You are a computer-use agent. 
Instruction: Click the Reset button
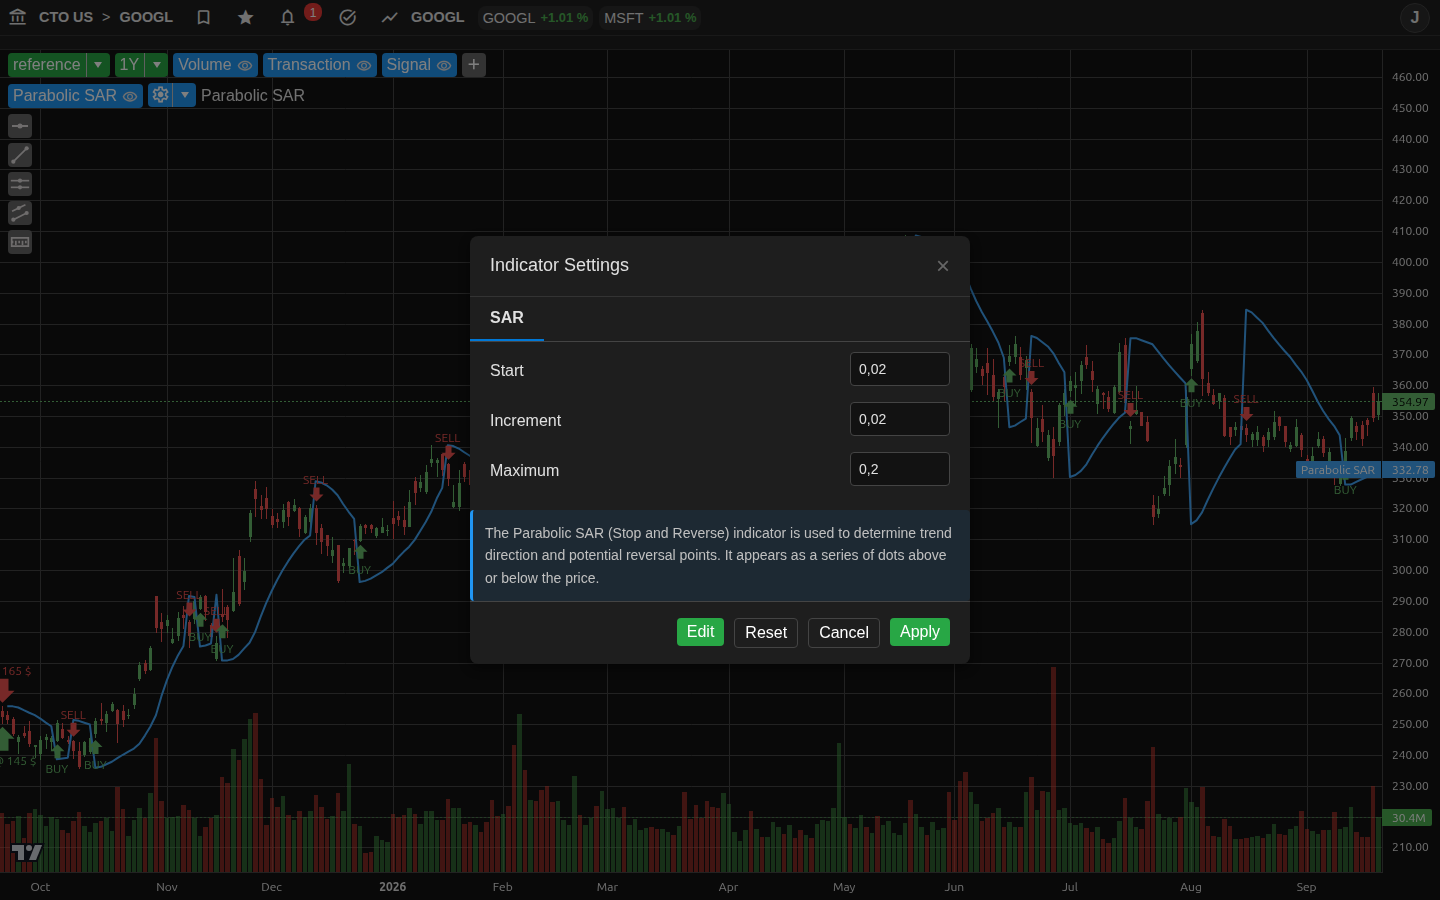(766, 633)
